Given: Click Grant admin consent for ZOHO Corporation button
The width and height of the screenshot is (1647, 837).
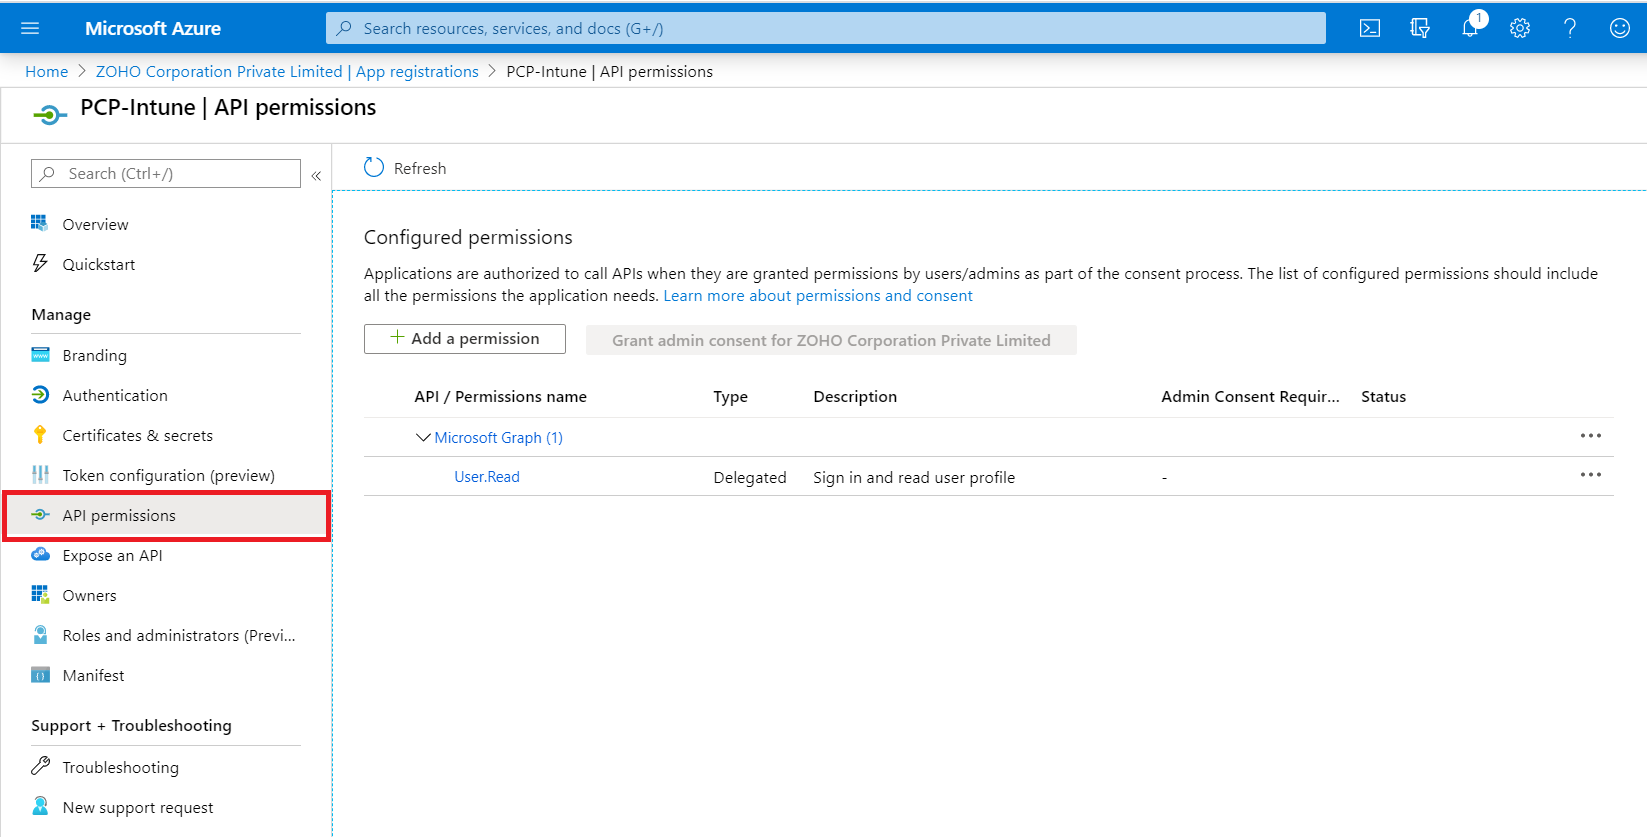Looking at the screenshot, I should (x=831, y=340).
